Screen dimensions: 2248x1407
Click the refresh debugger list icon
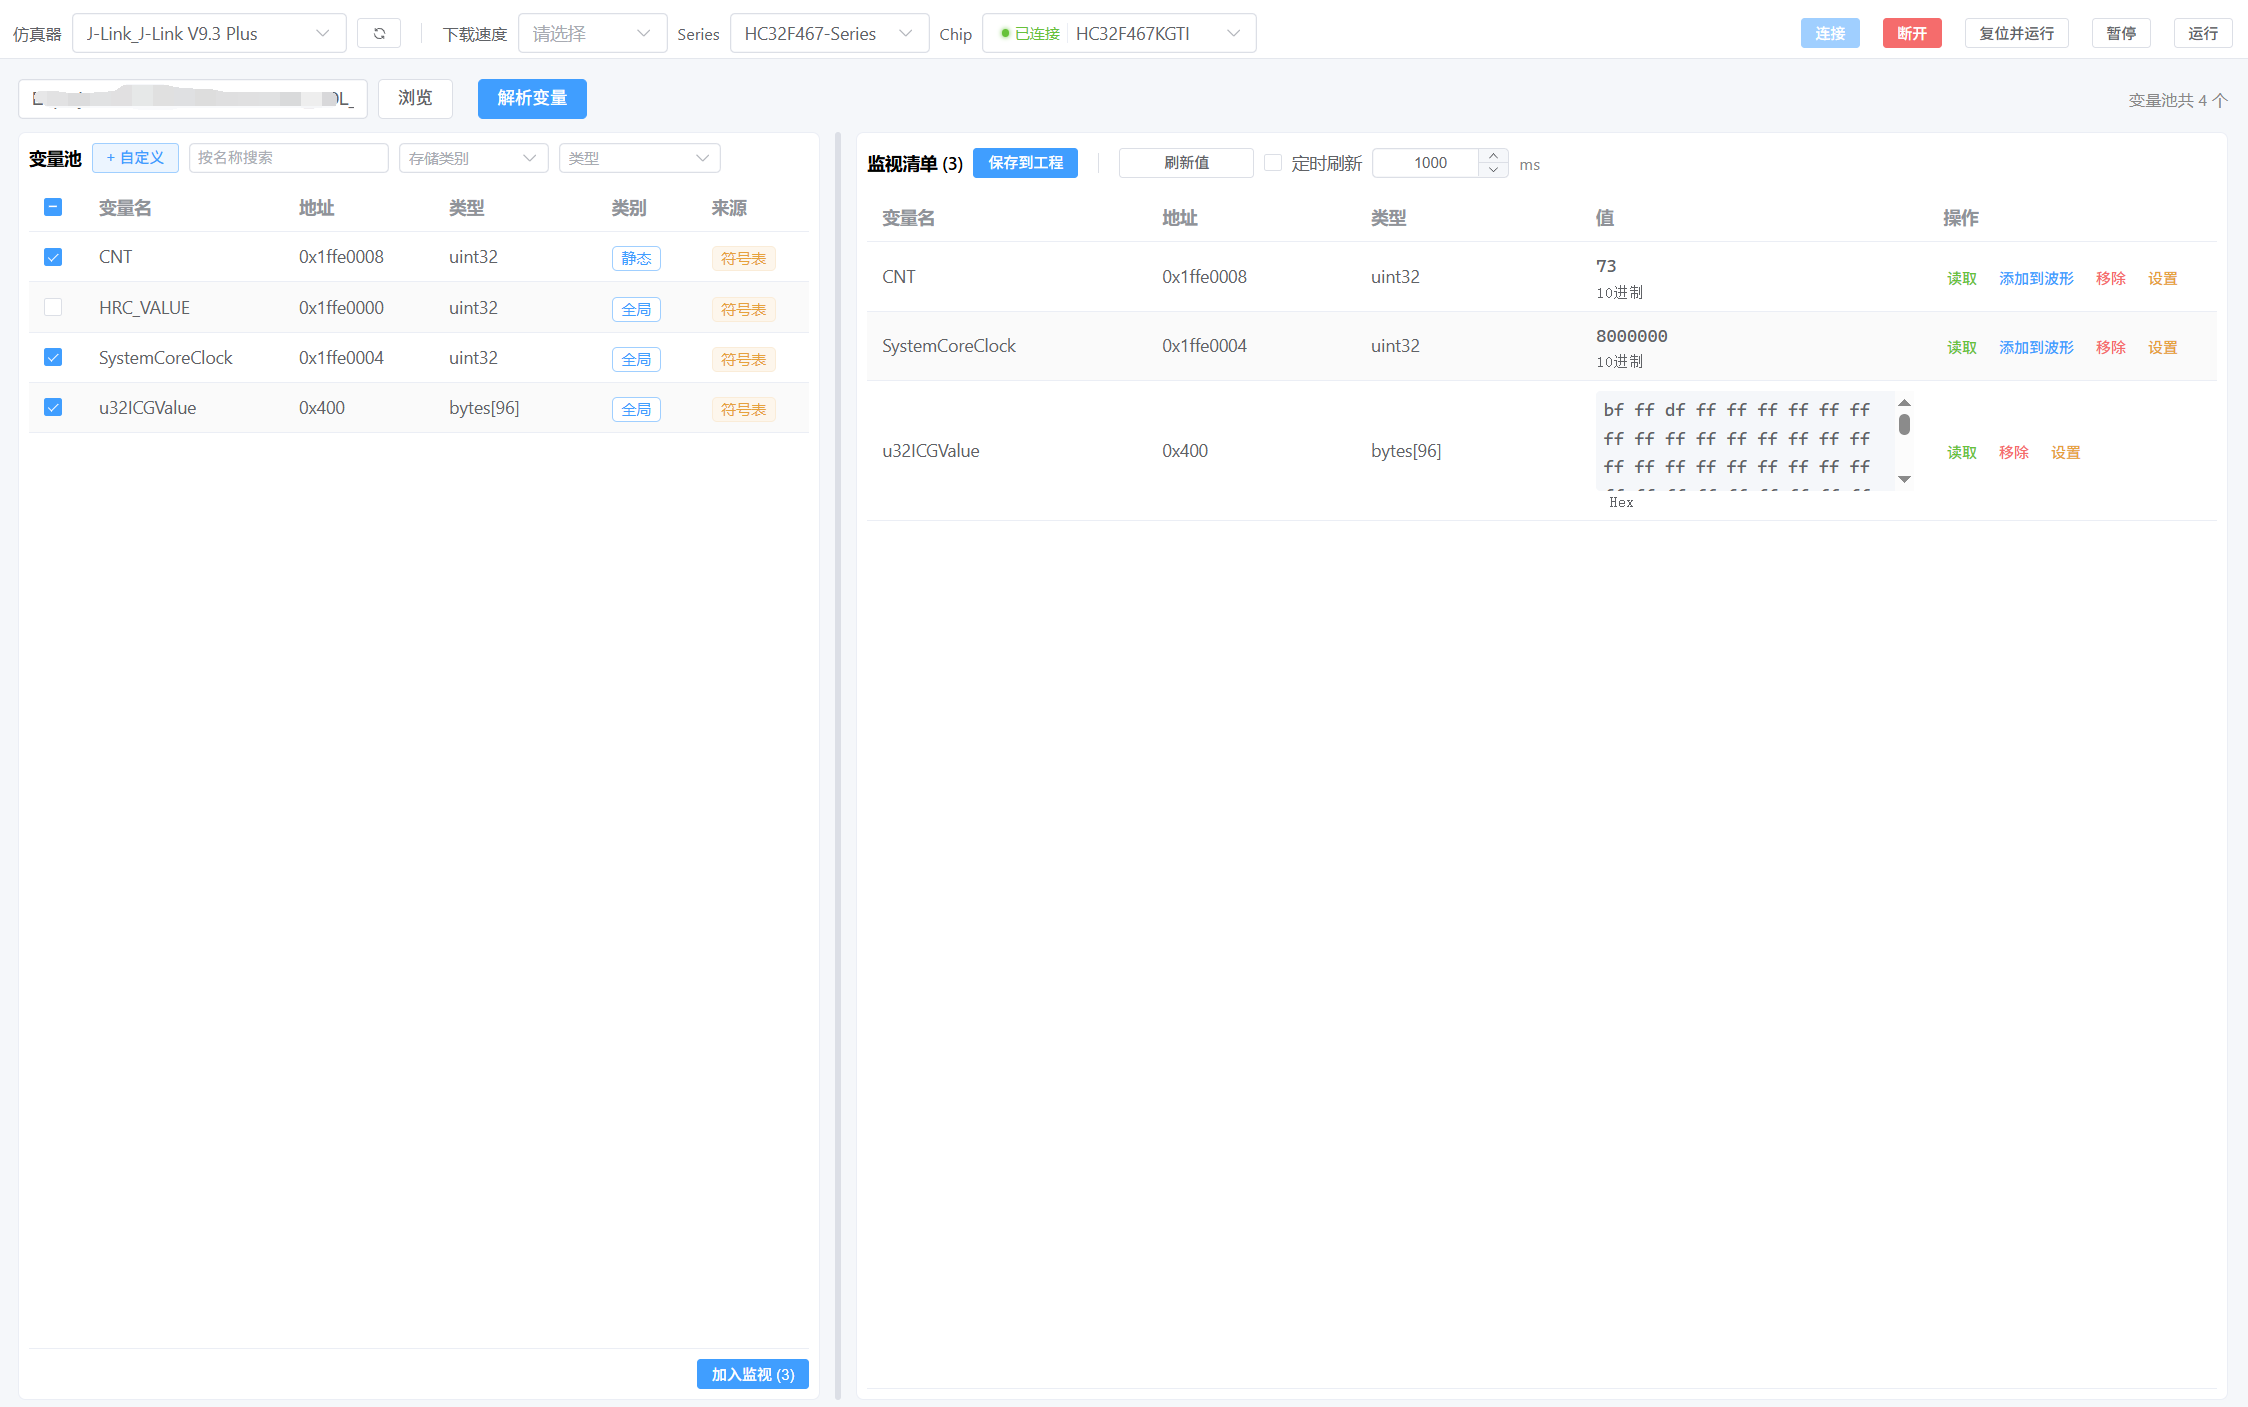pos(379,33)
